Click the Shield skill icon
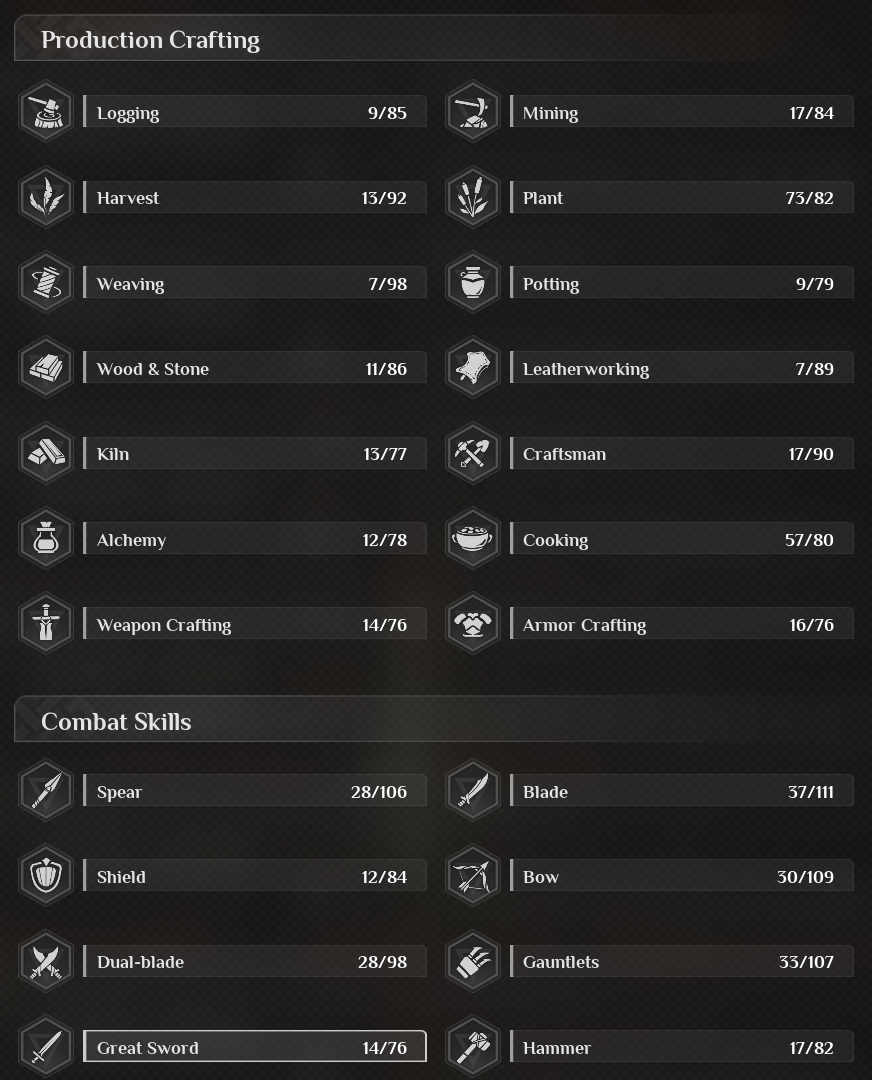The image size is (872, 1080). 46,876
